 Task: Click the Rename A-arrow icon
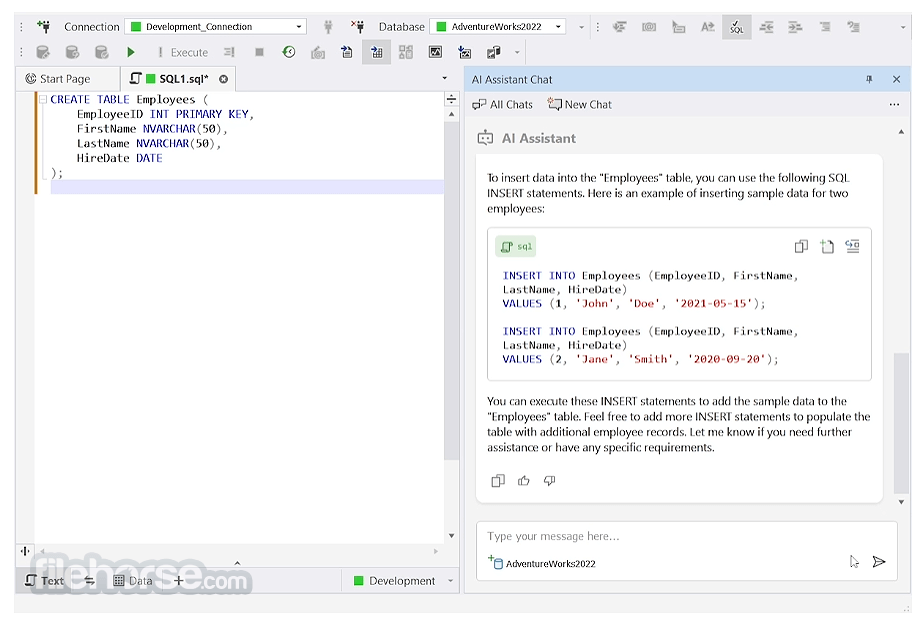707,26
